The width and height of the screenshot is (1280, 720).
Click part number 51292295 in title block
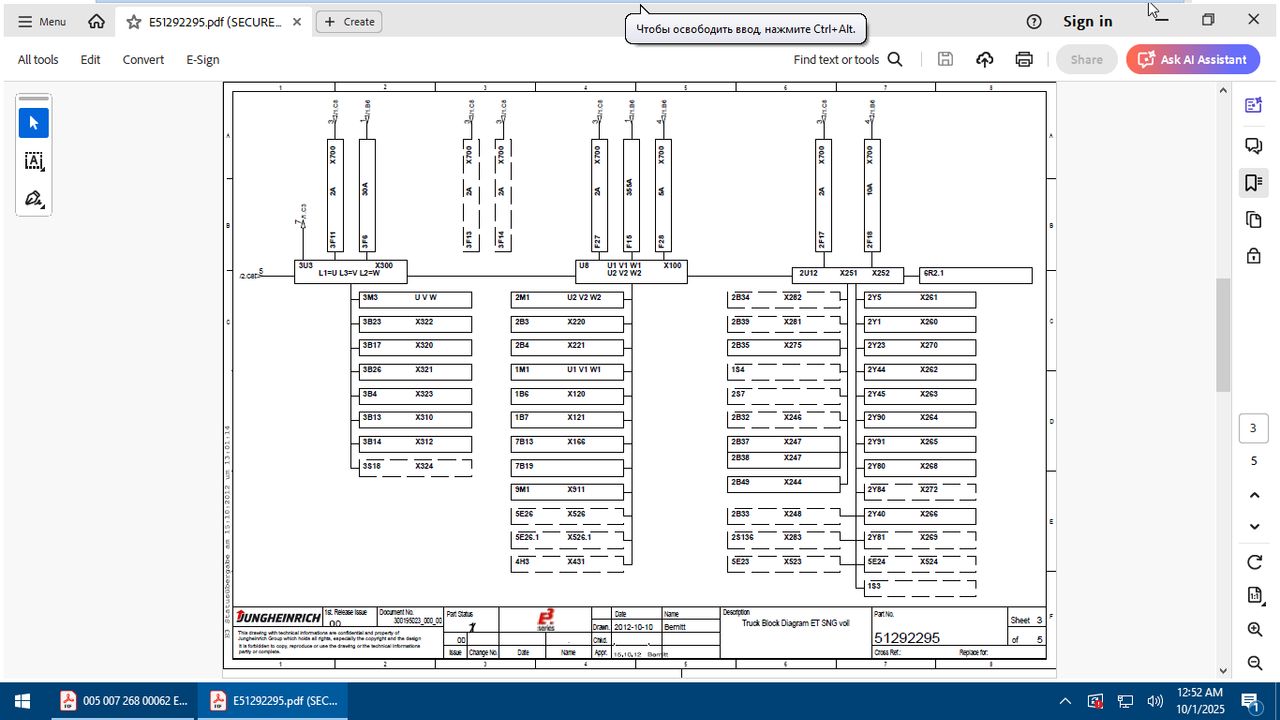click(x=907, y=638)
